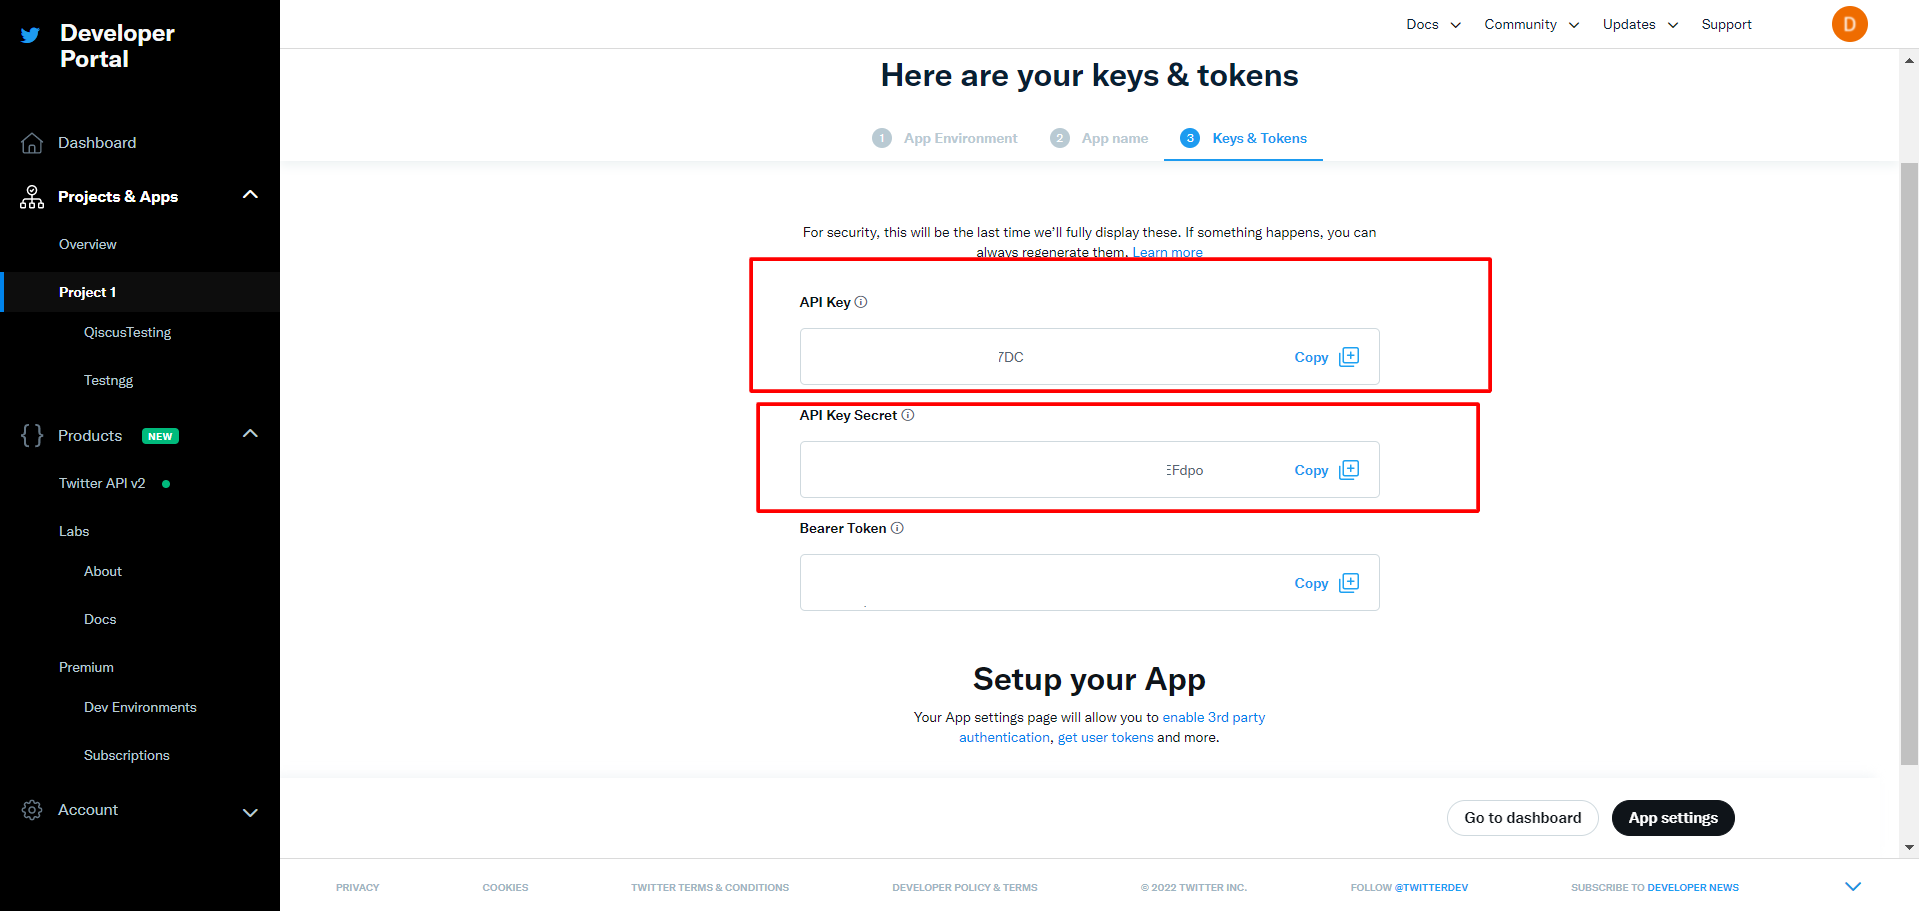The width and height of the screenshot is (1919, 911).
Task: Collapse the Projects & Apps section
Action: pos(250,195)
